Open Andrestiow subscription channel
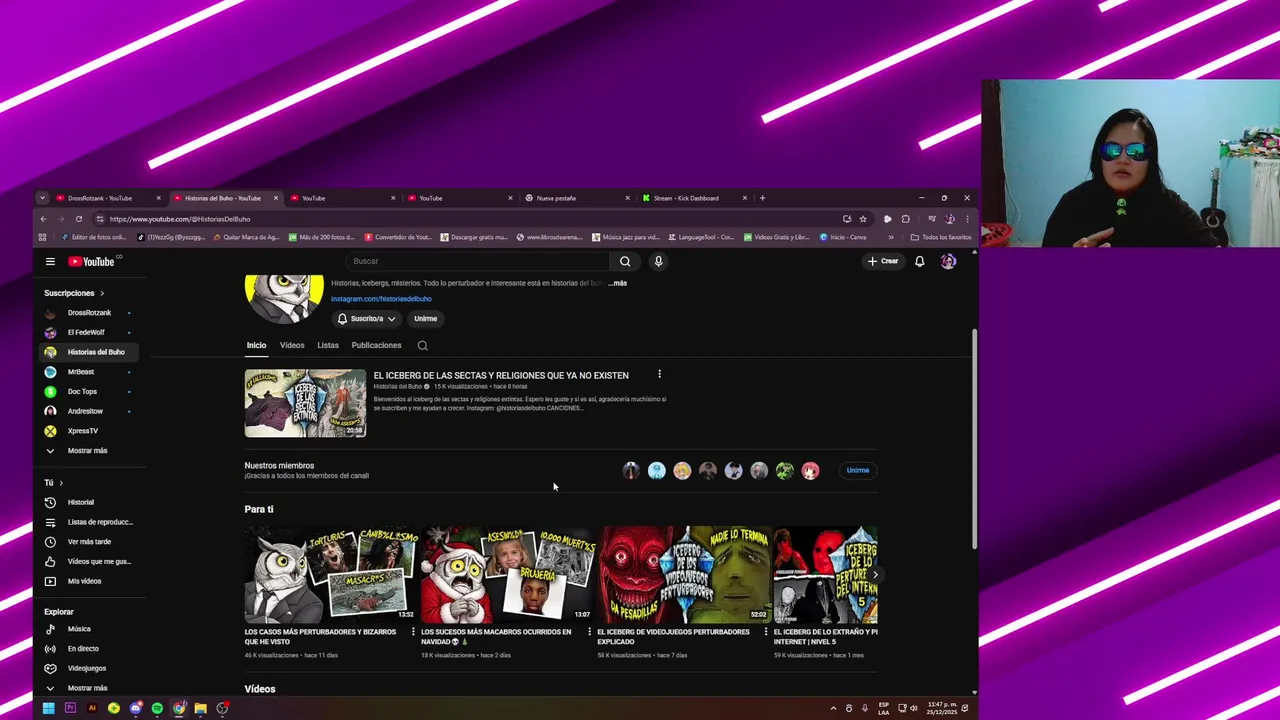 (x=91, y=411)
